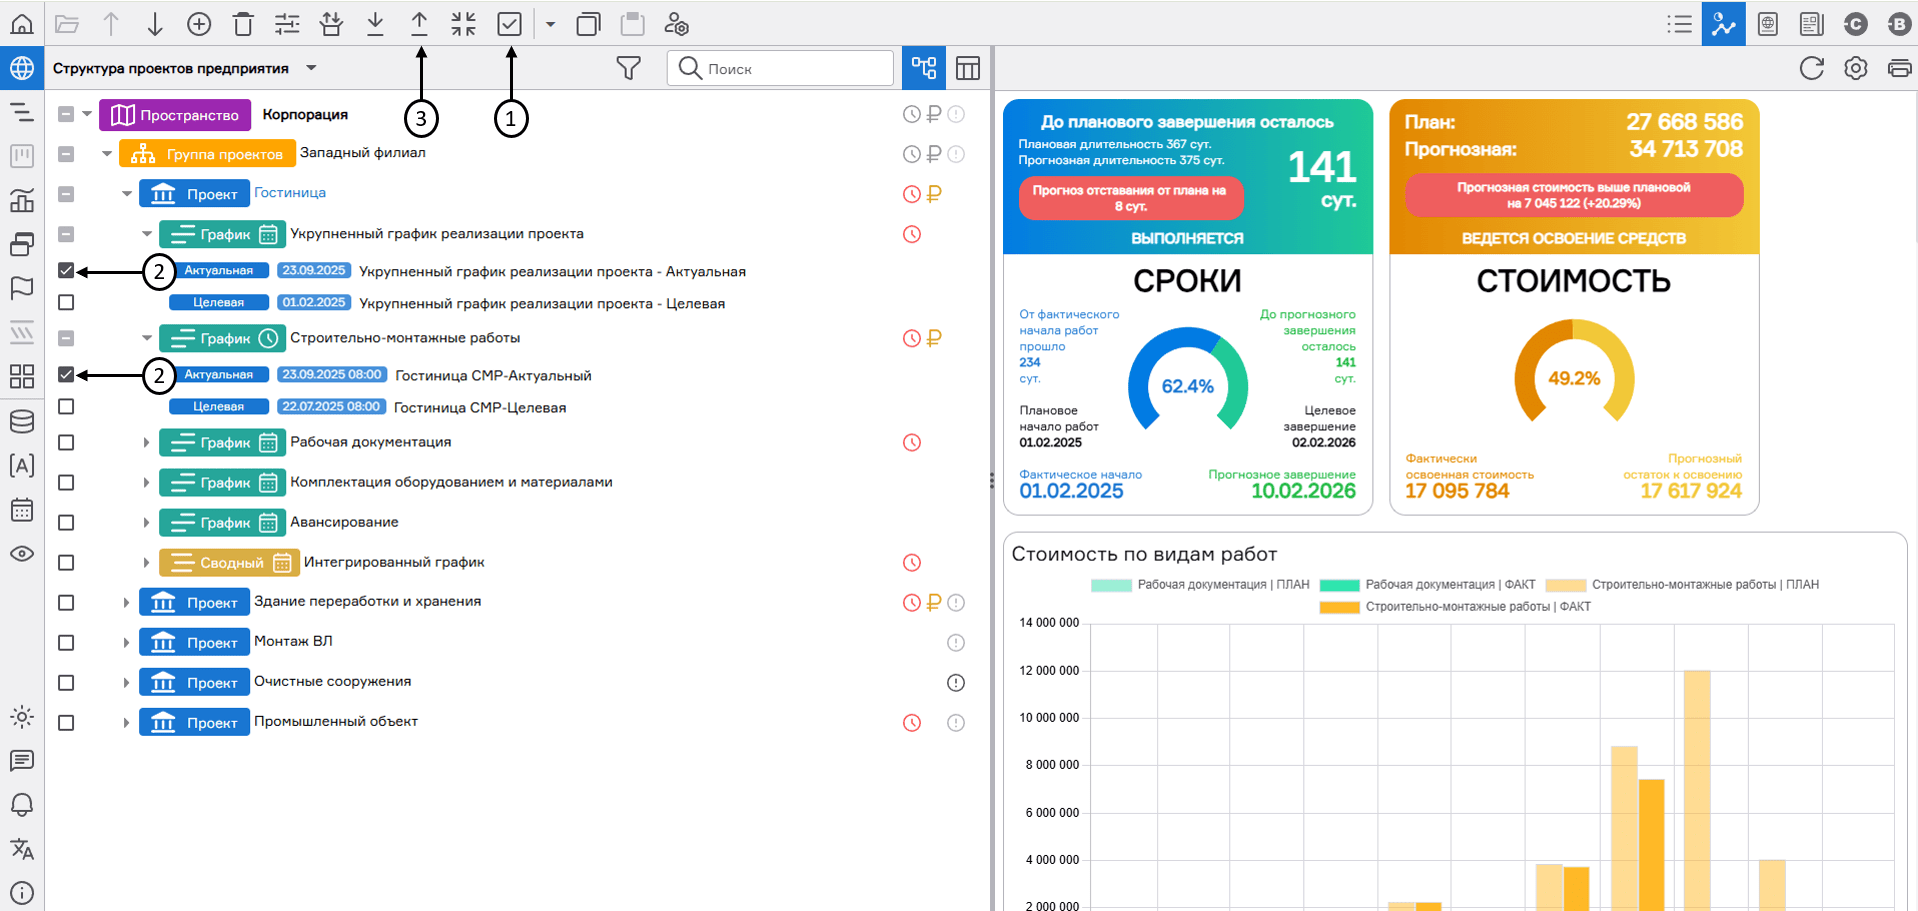The width and height of the screenshot is (1918, 911).
Task: Open dashboard settings gear icon
Action: tap(1855, 68)
